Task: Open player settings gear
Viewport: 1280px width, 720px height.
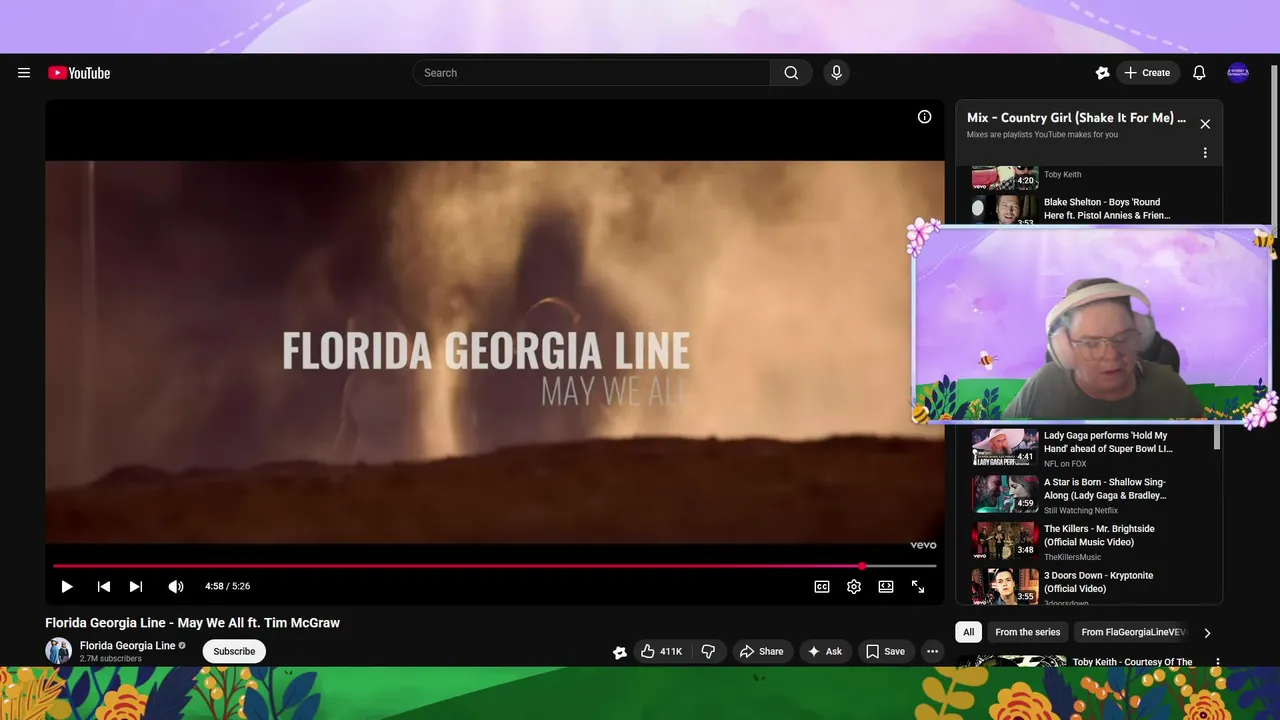Action: pos(854,587)
